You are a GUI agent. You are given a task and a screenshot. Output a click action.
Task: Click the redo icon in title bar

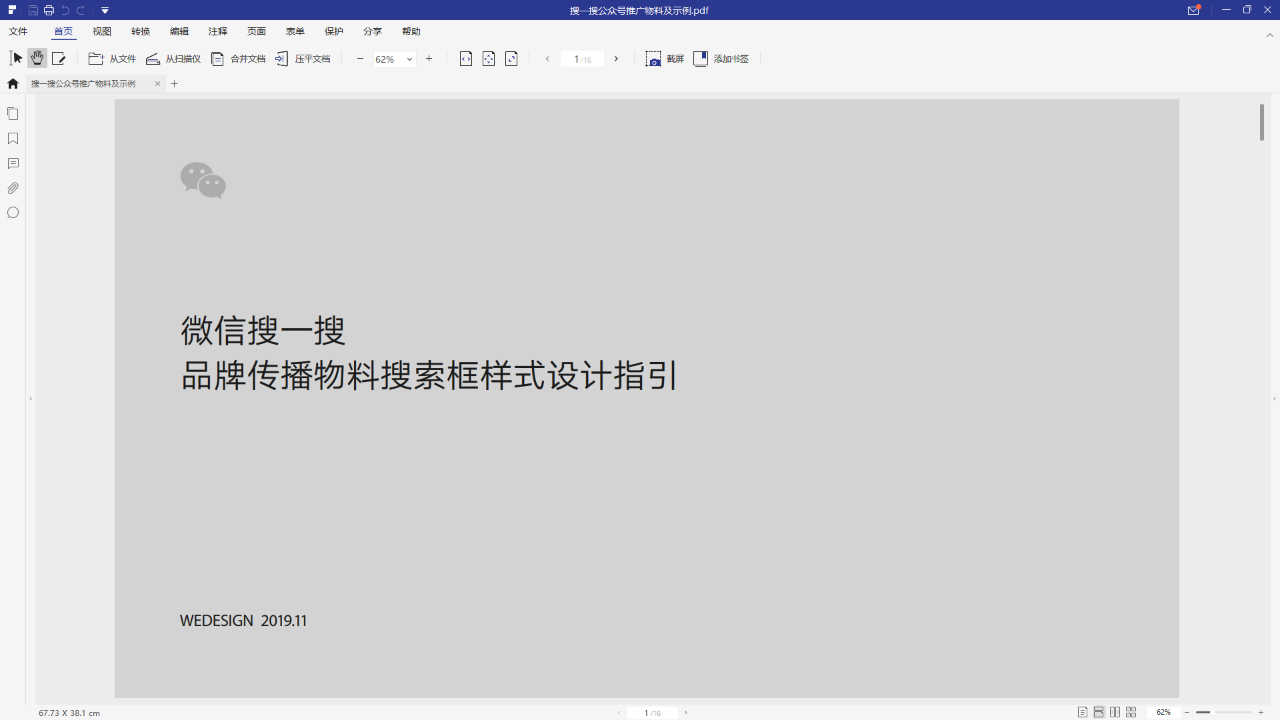coord(81,10)
